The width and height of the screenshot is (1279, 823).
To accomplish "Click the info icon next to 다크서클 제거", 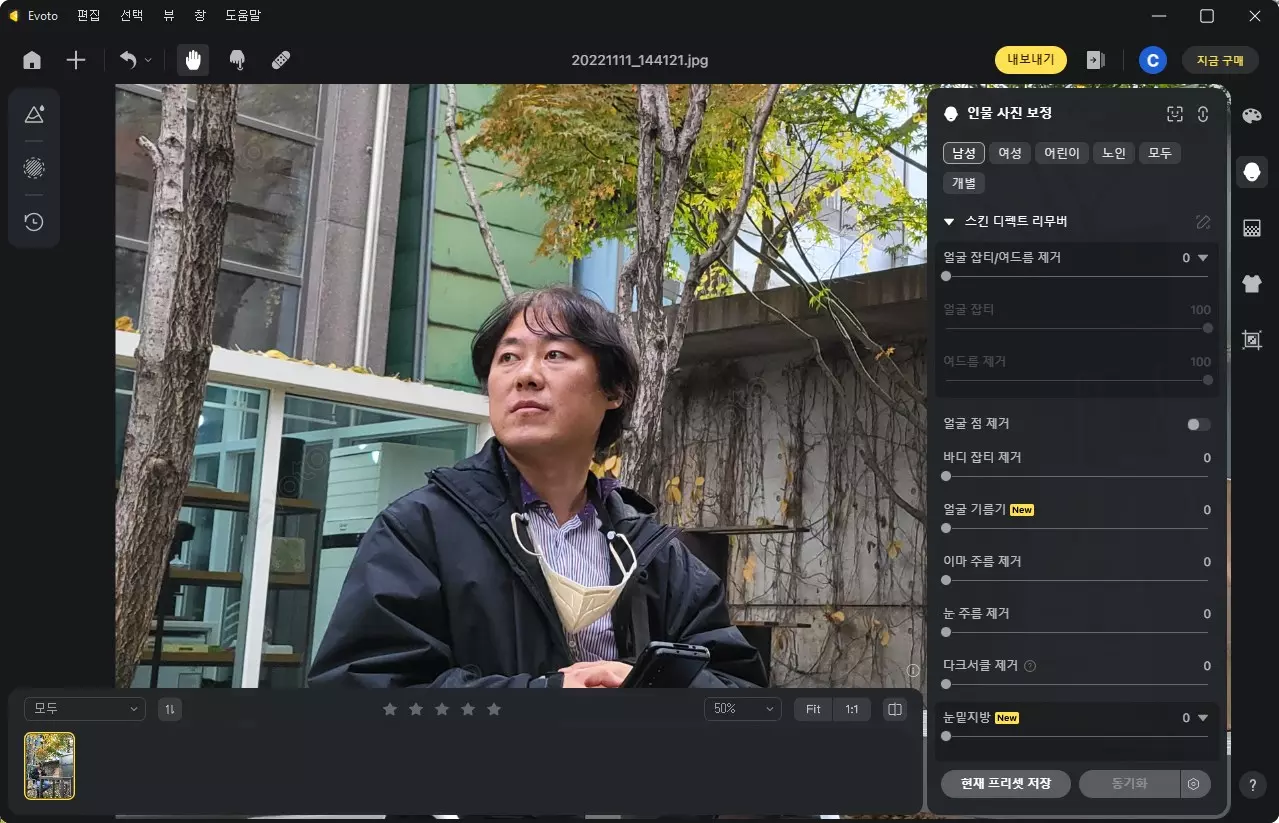I will (x=1030, y=666).
